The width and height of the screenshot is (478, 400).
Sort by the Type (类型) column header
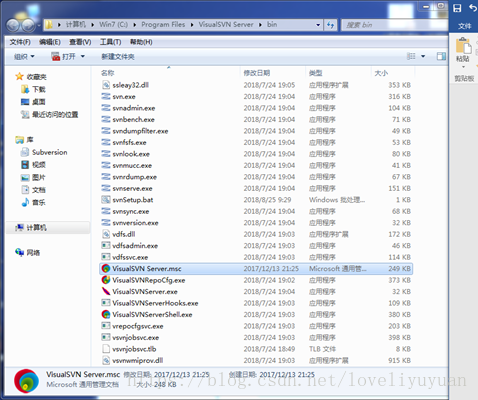[338, 73]
